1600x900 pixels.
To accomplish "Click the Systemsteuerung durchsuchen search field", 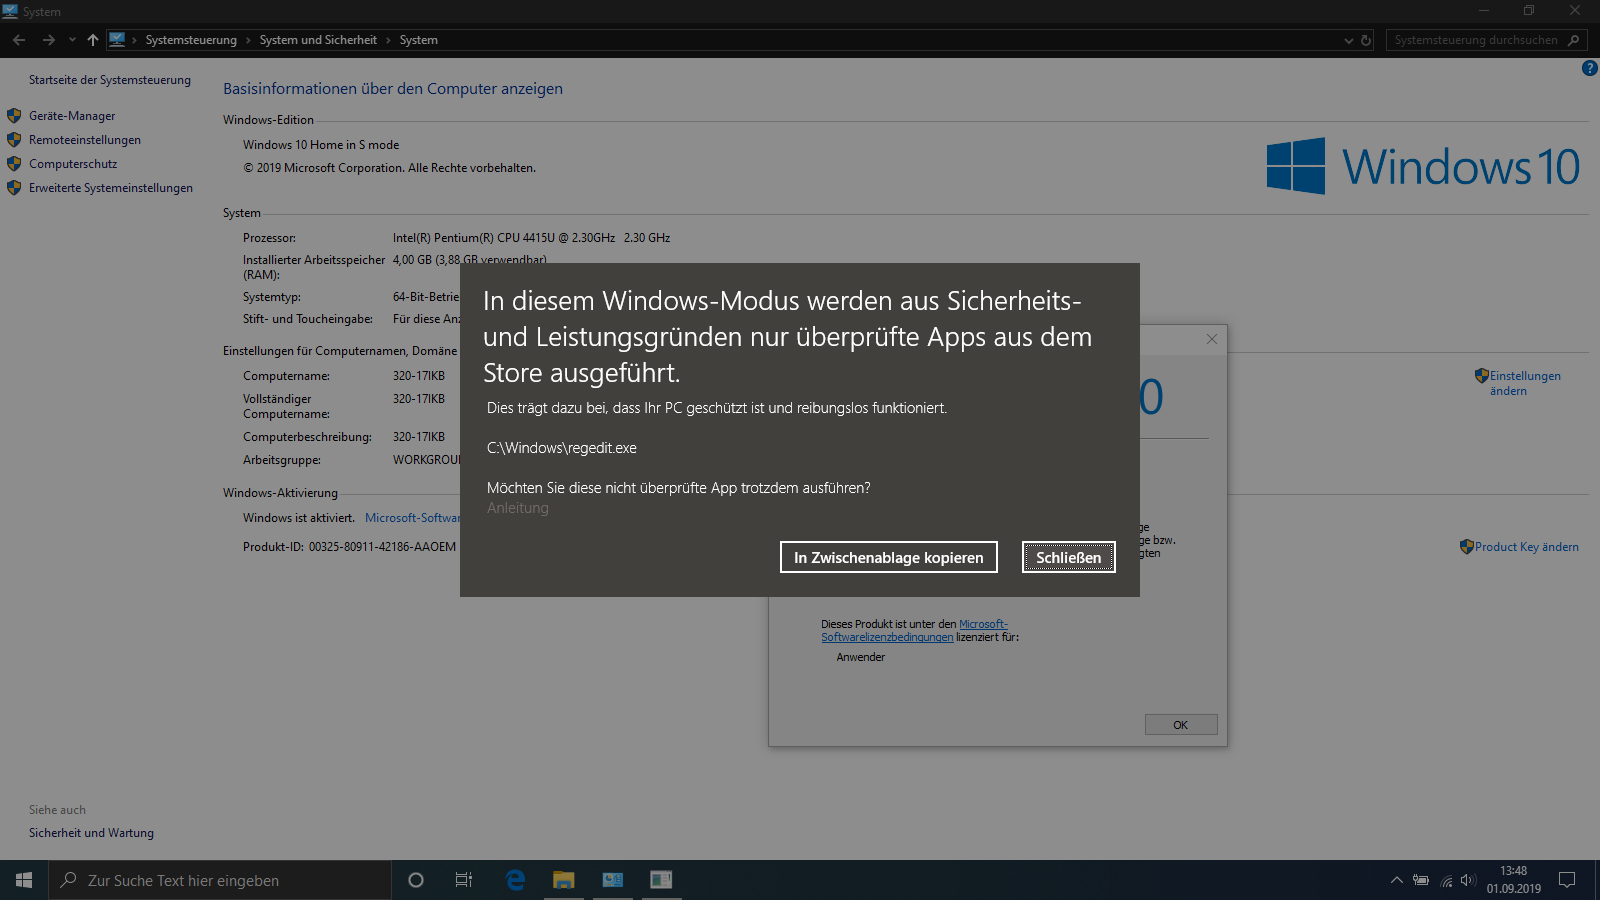I will click(1475, 40).
